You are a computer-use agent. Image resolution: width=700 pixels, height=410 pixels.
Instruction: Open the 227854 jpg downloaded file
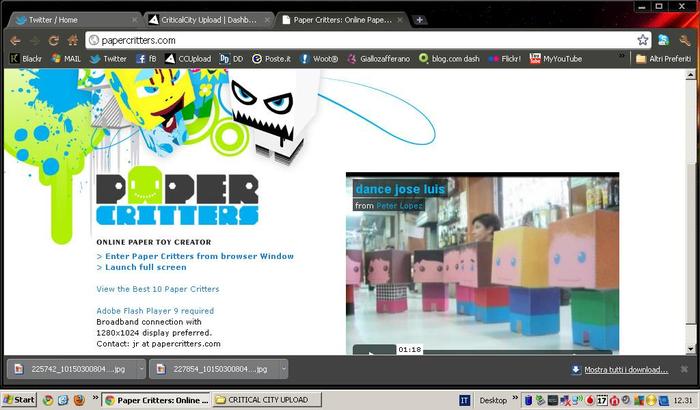(x=214, y=369)
